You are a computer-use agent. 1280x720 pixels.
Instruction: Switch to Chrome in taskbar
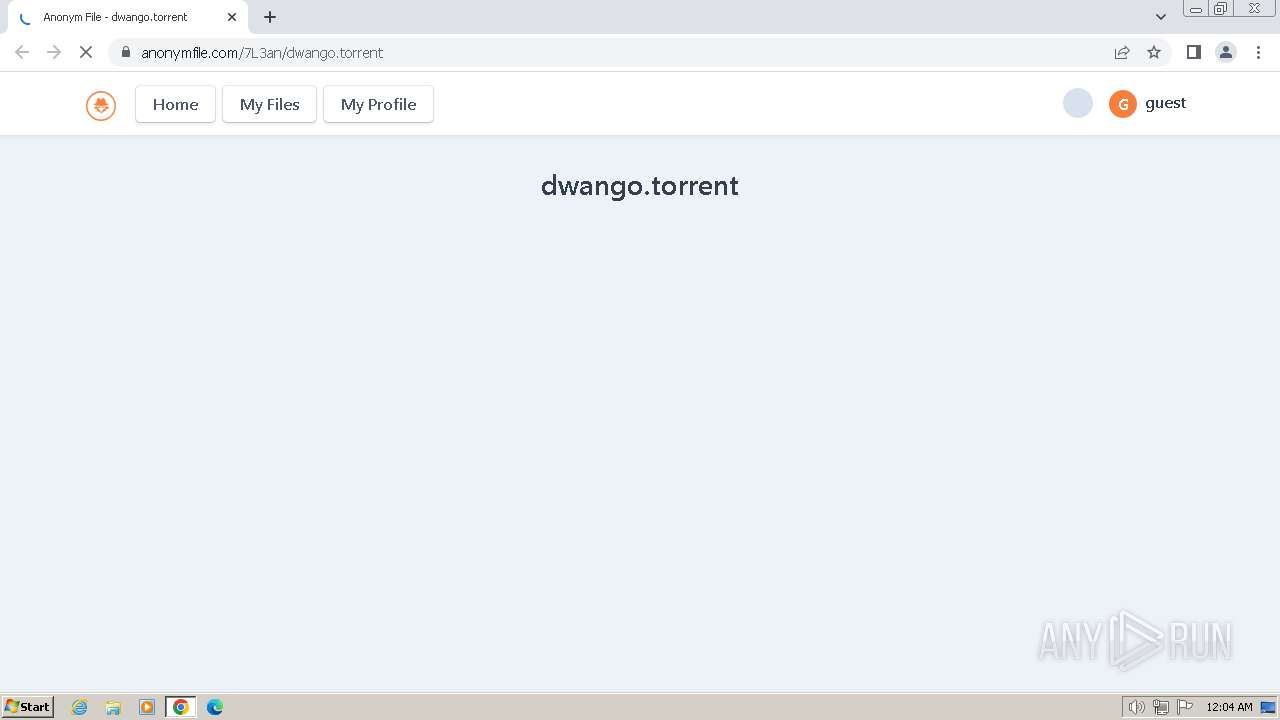(x=180, y=707)
